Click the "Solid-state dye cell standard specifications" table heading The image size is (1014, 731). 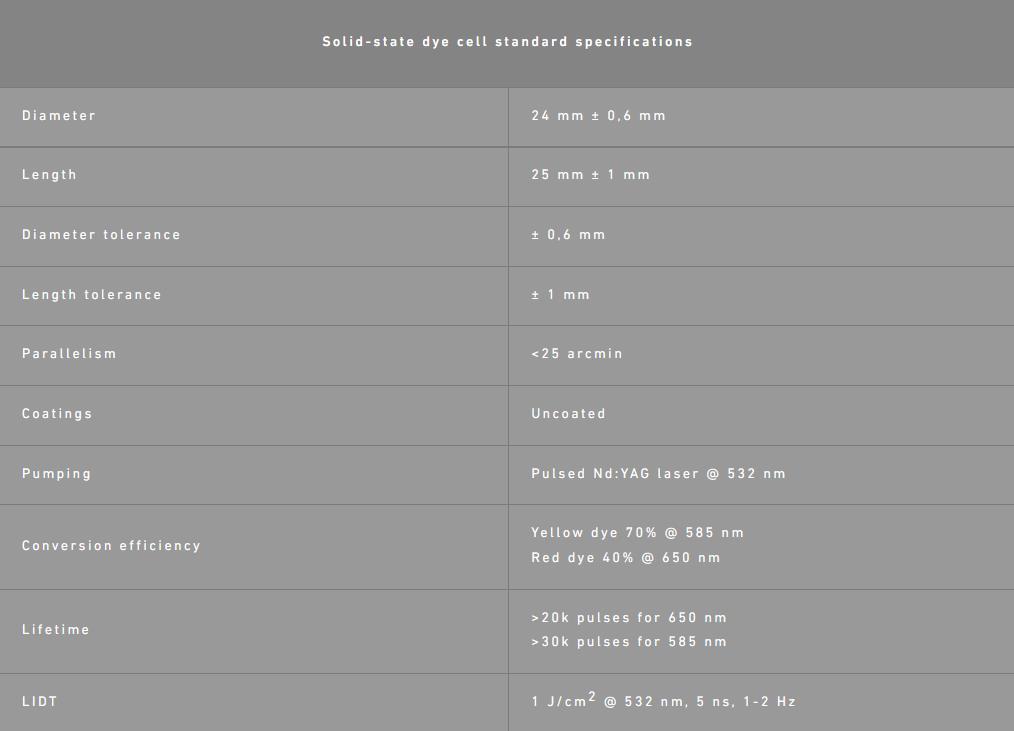click(507, 42)
